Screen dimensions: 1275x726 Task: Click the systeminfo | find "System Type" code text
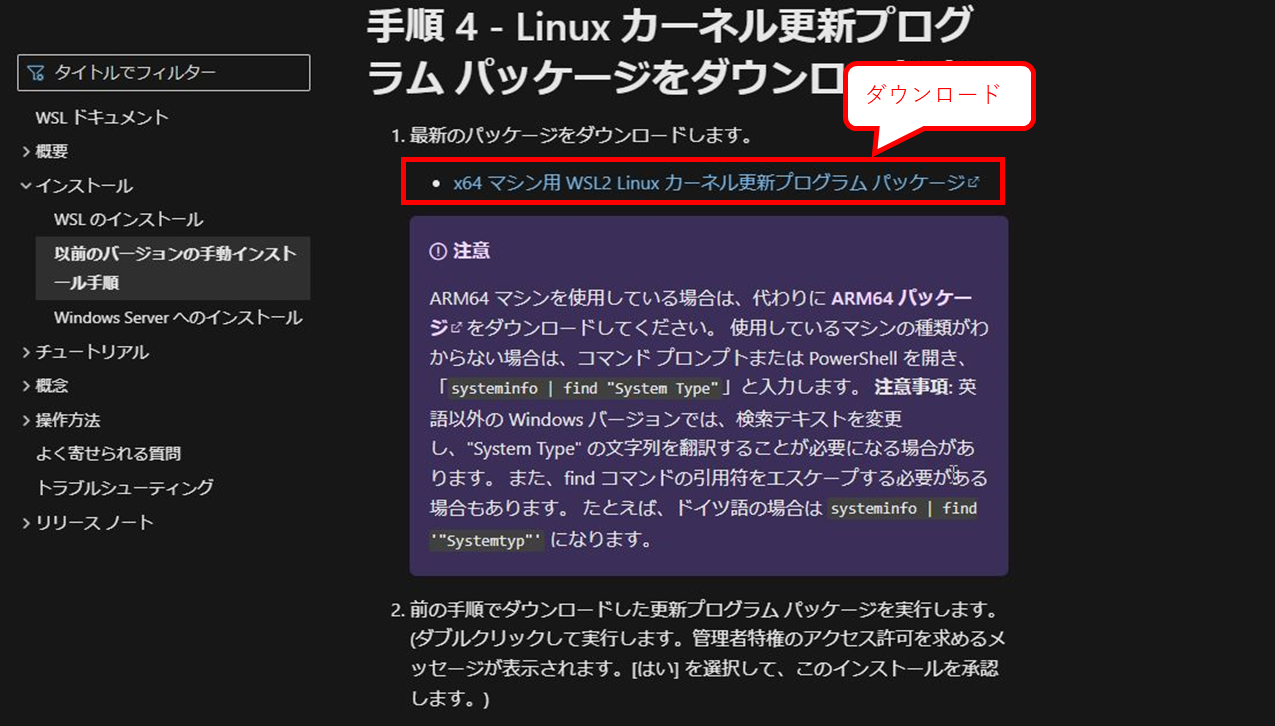click(586, 388)
